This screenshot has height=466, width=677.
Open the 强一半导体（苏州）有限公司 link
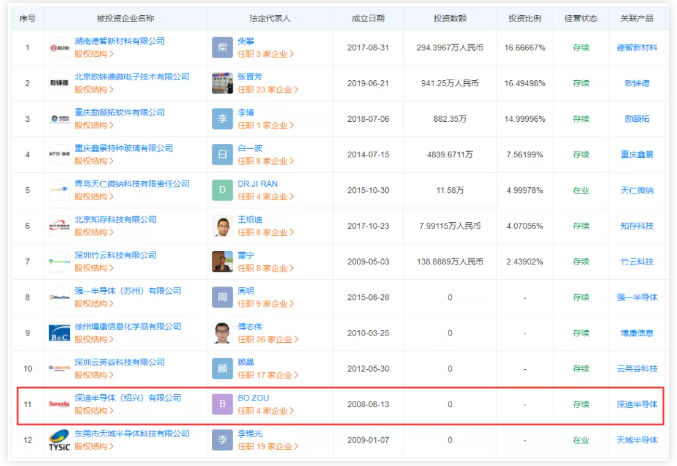128,291
